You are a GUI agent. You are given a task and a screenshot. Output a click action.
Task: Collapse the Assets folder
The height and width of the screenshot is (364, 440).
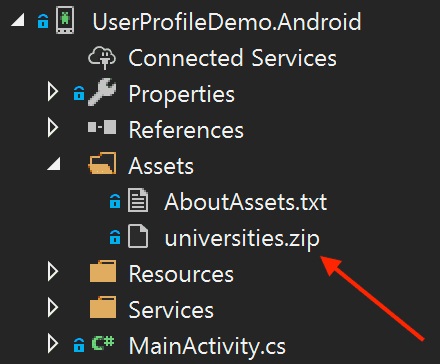pos(54,164)
